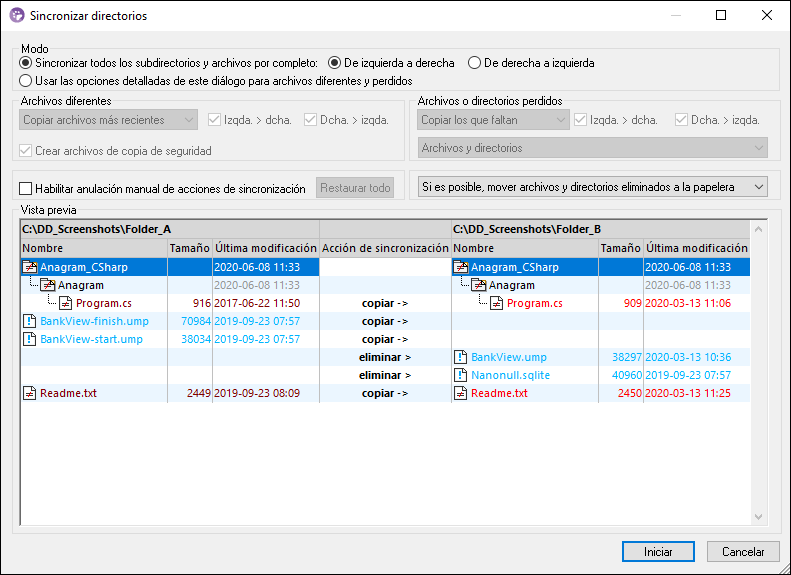791x575 pixels.
Task: Select 'Usar las opciones detalladas' radio option
Action: (26, 80)
